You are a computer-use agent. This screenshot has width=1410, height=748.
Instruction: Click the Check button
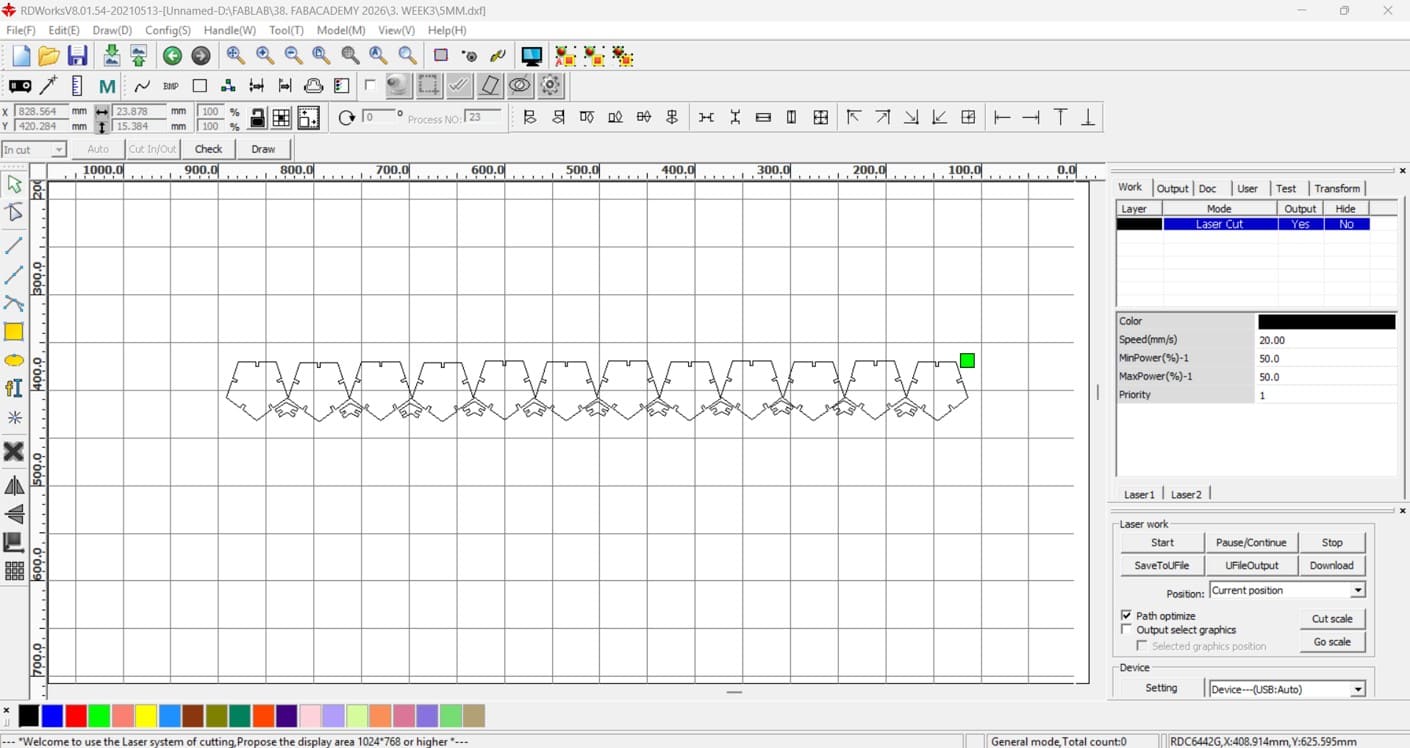click(x=208, y=149)
